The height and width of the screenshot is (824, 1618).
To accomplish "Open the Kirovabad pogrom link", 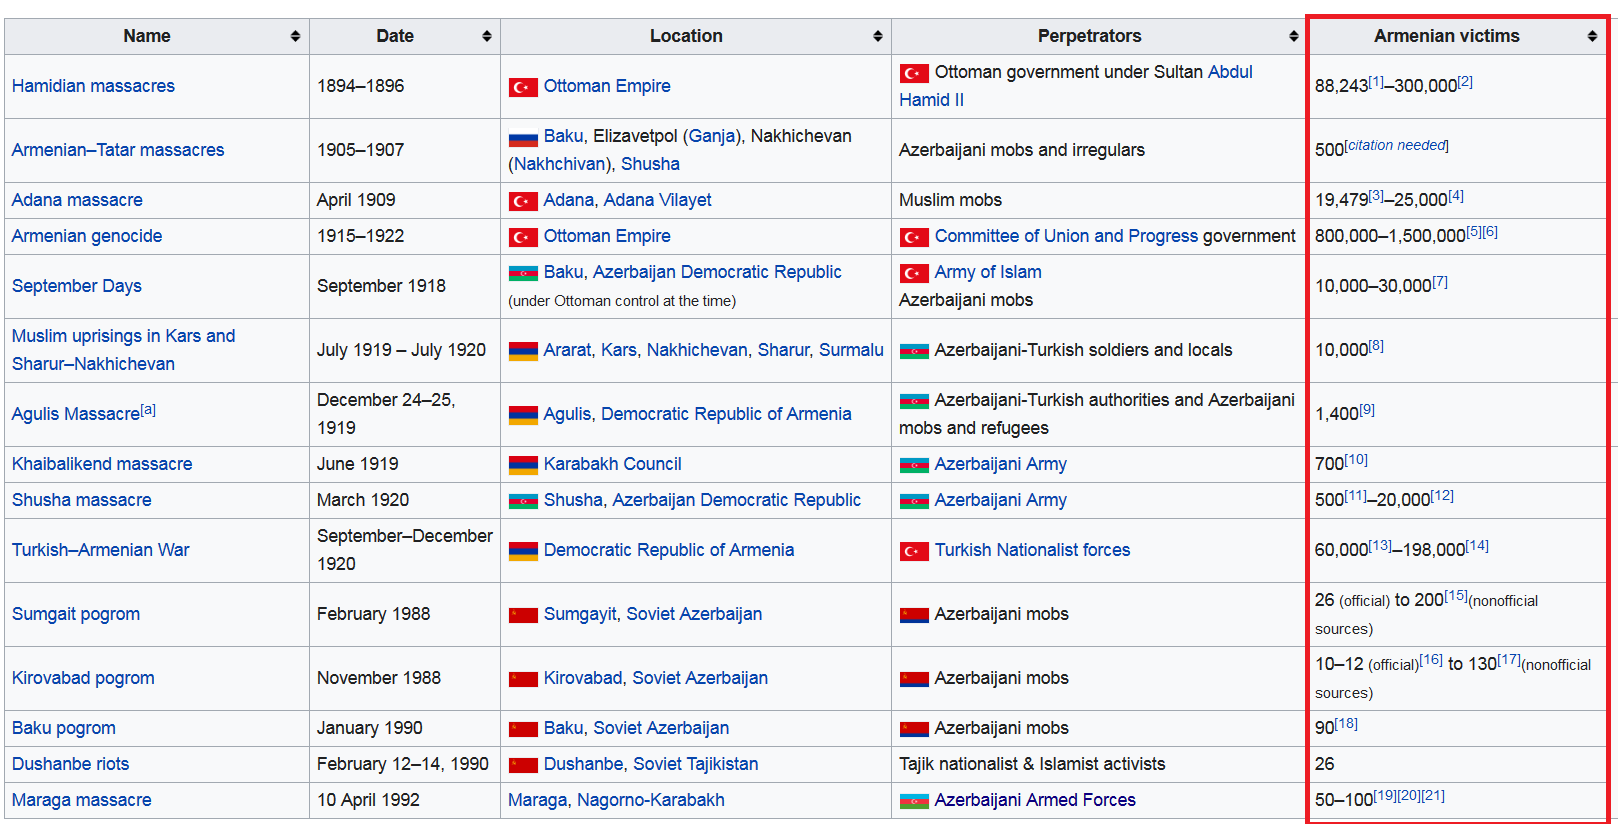I will (83, 678).
